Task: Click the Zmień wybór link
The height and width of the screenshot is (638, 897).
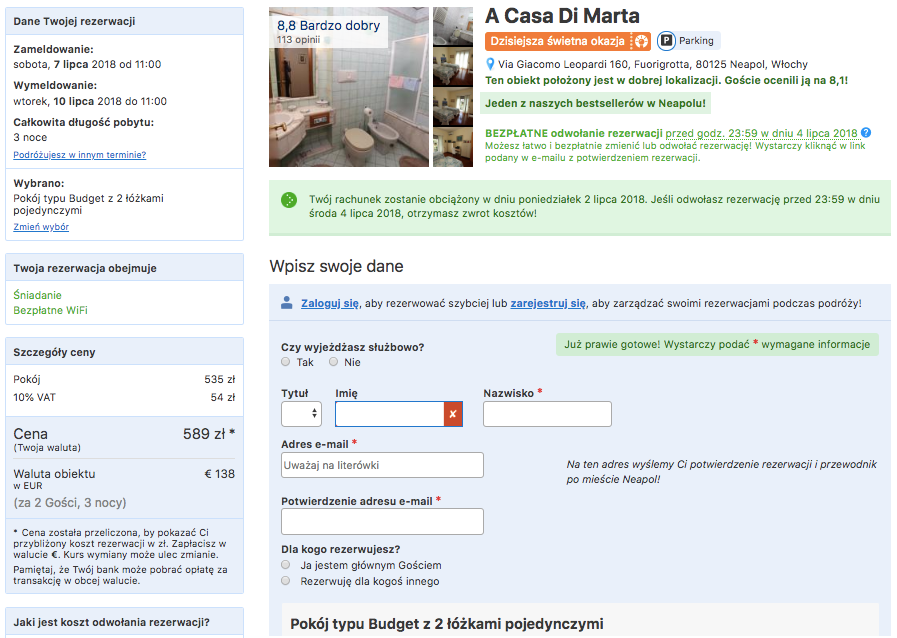Action: [x=41, y=227]
